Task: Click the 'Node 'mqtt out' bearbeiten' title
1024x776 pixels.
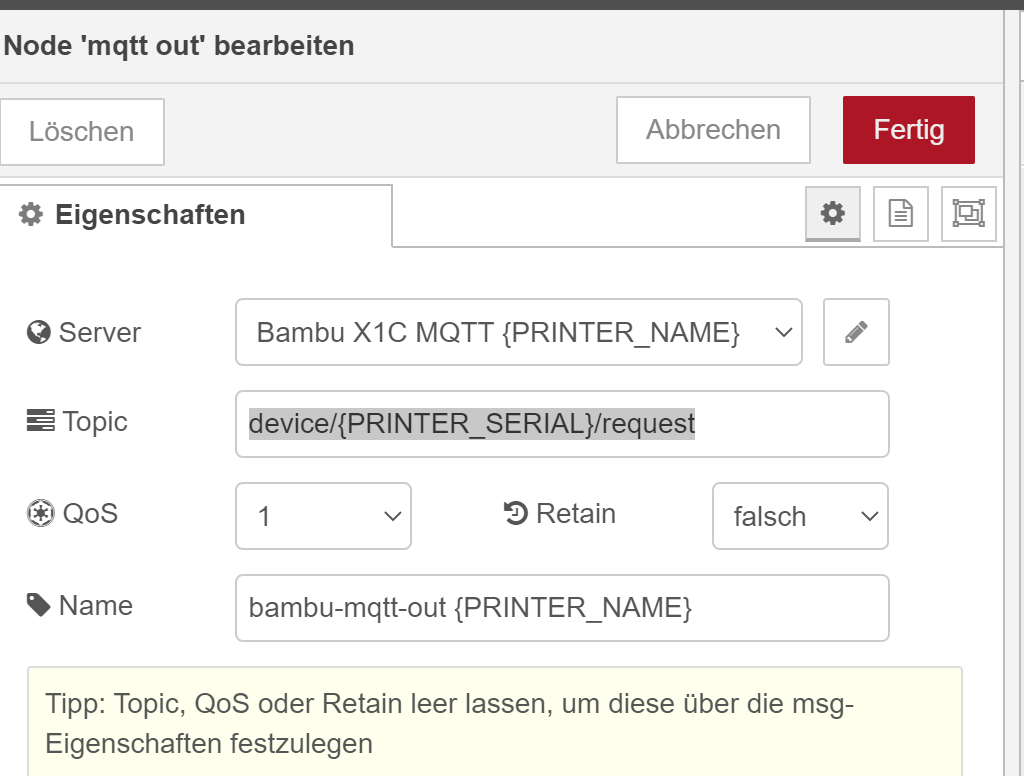Action: click(179, 46)
